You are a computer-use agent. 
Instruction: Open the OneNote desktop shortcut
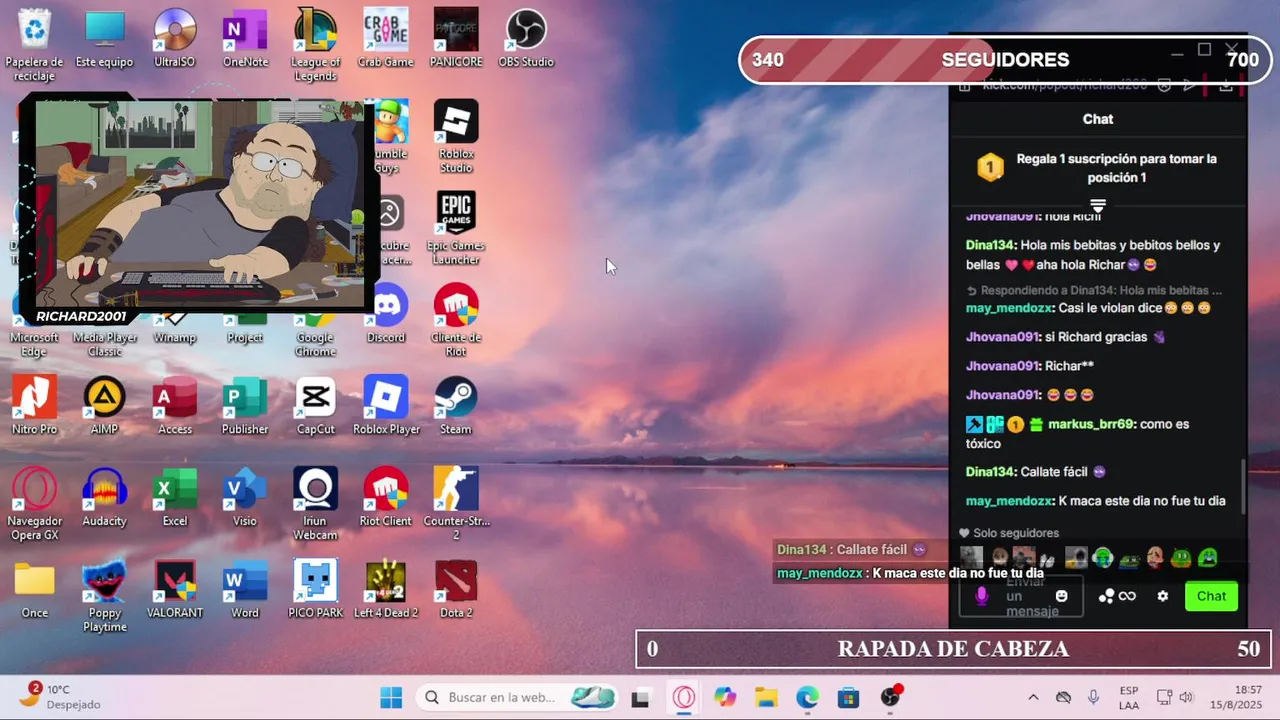pos(245,40)
